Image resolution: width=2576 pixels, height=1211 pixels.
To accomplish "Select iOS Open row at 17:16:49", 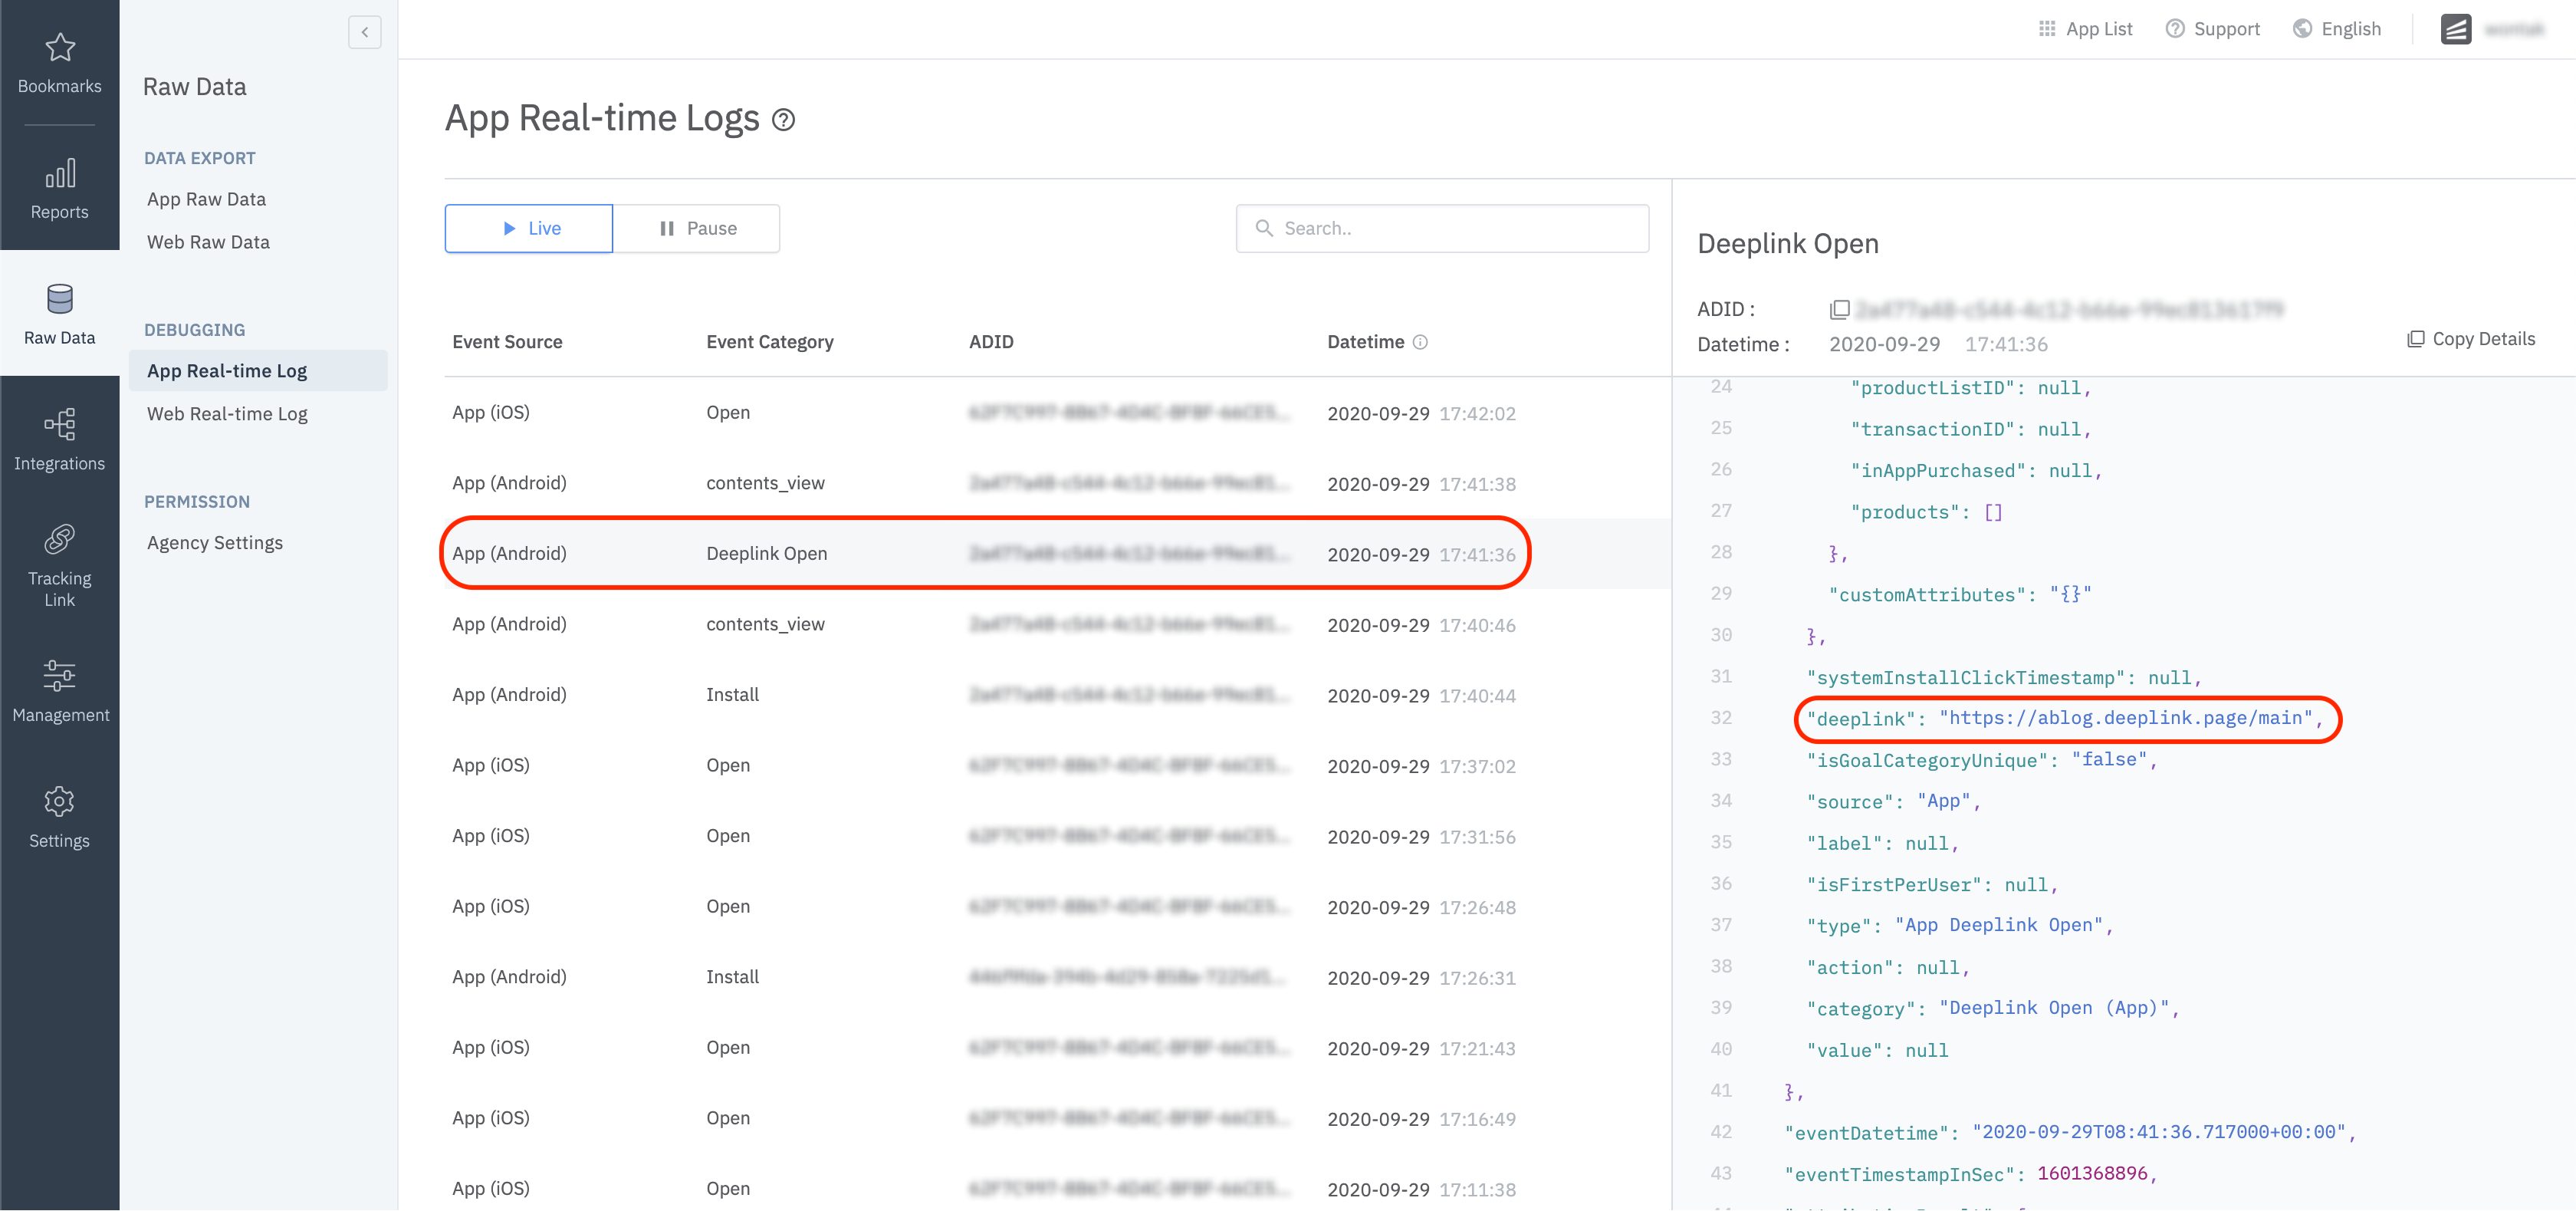I will point(1058,1118).
